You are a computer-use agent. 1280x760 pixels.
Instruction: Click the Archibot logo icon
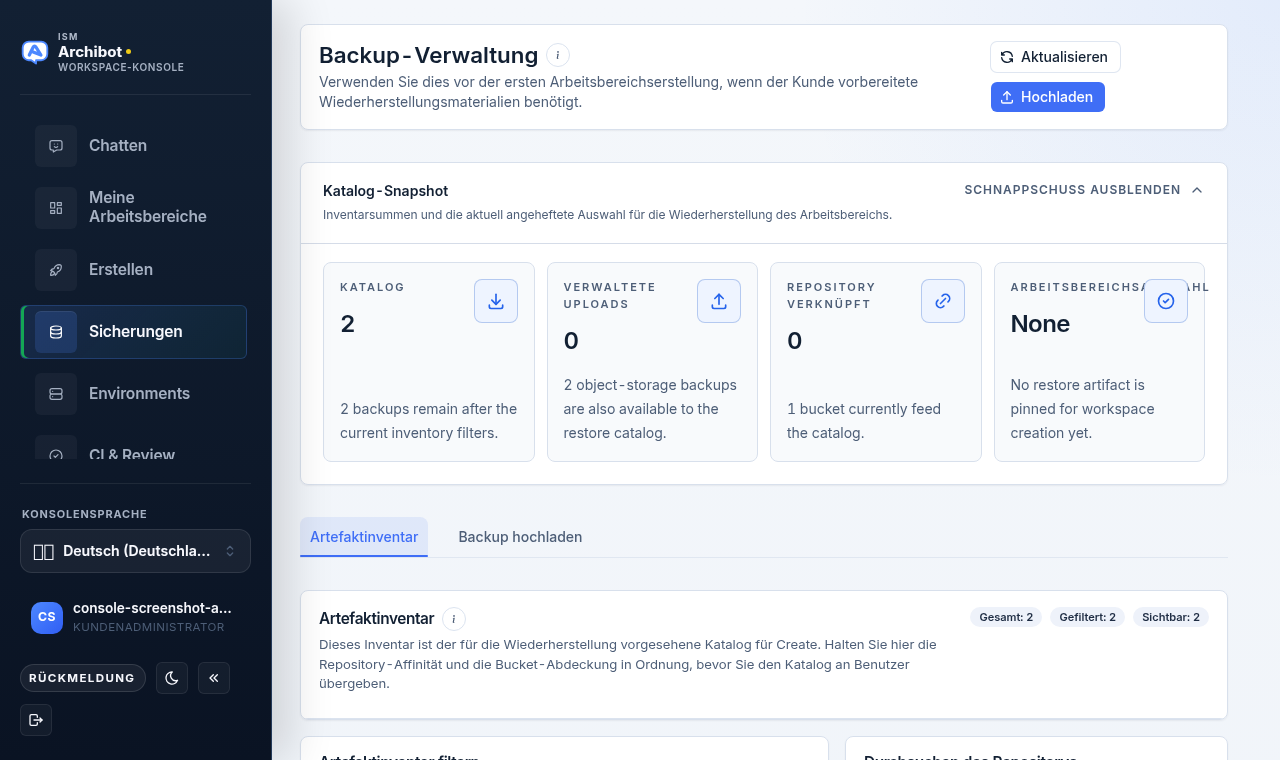click(35, 52)
